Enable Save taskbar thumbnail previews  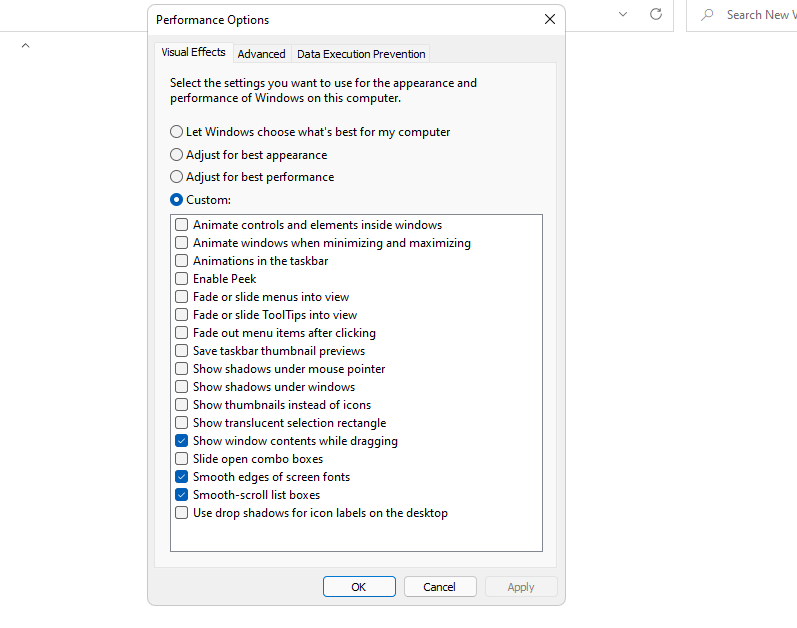(181, 351)
